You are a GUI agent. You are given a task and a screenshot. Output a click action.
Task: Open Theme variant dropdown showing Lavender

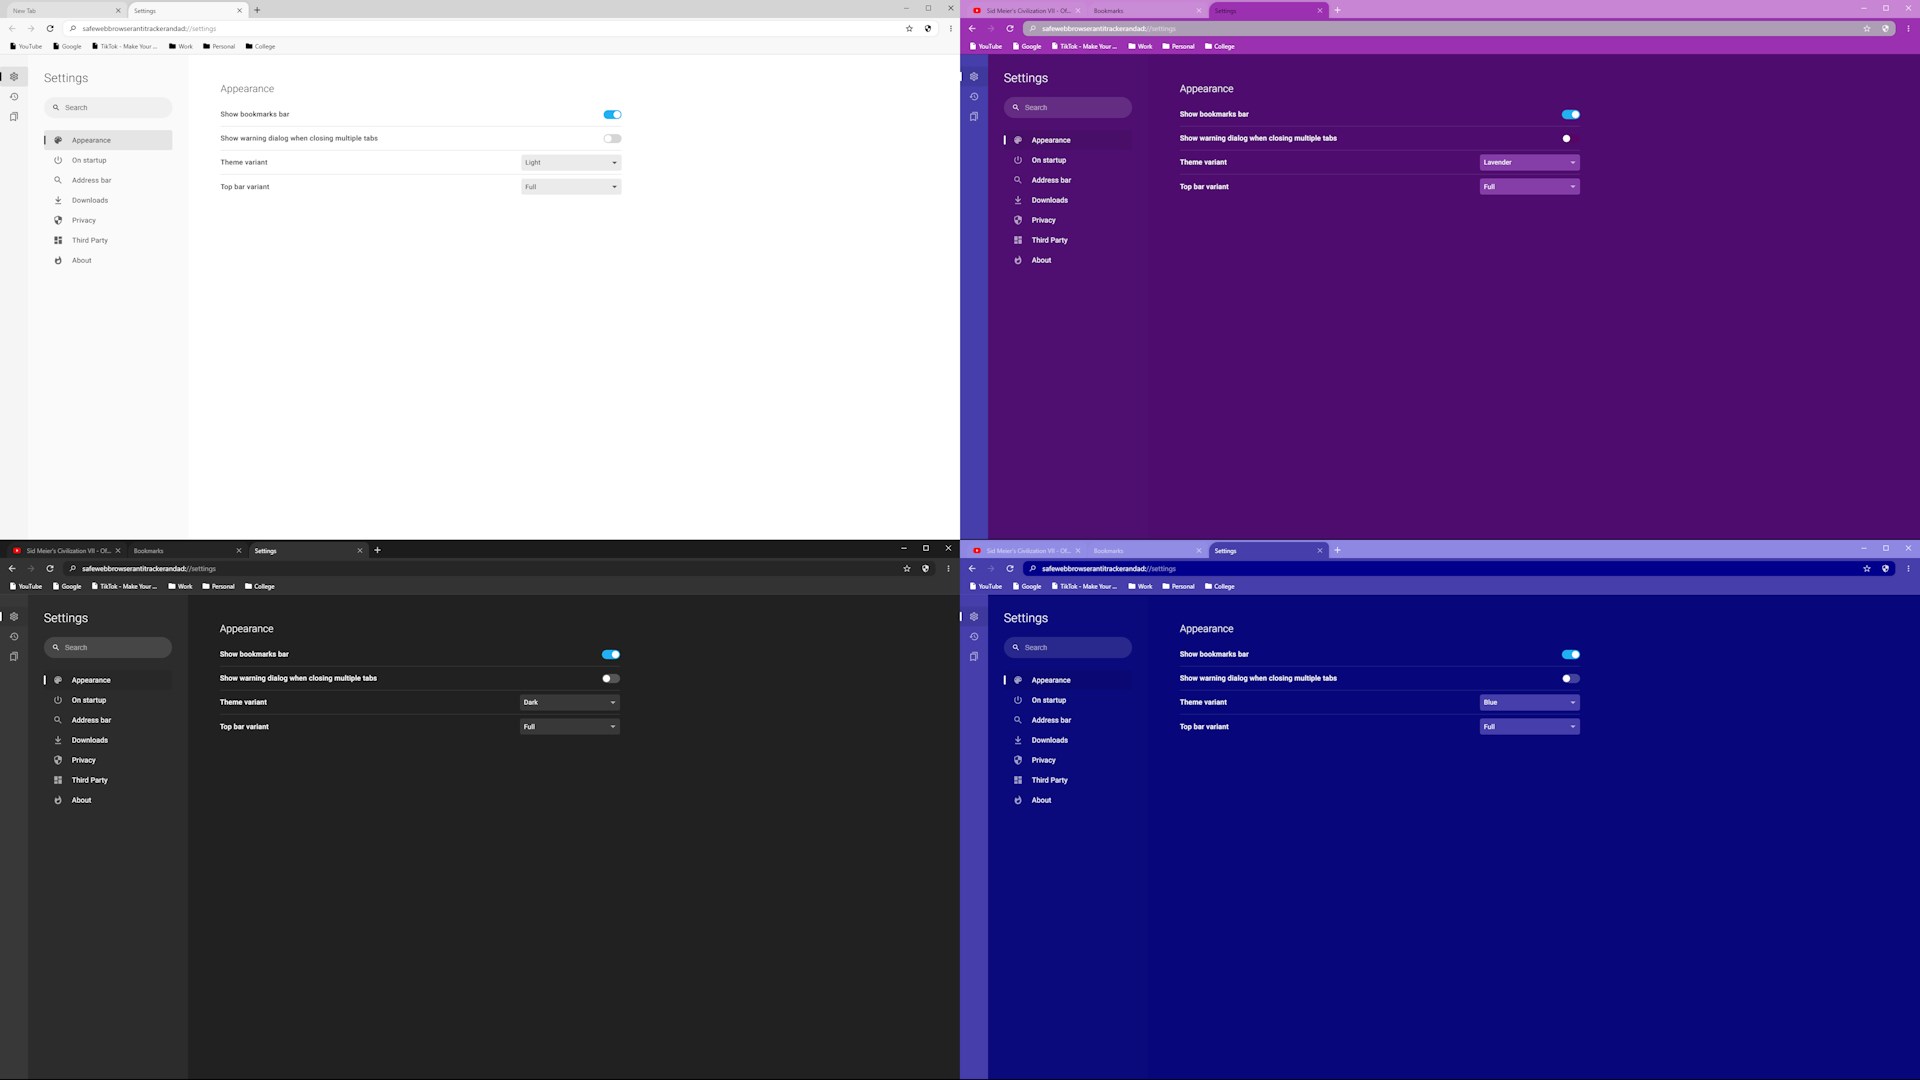click(1529, 162)
